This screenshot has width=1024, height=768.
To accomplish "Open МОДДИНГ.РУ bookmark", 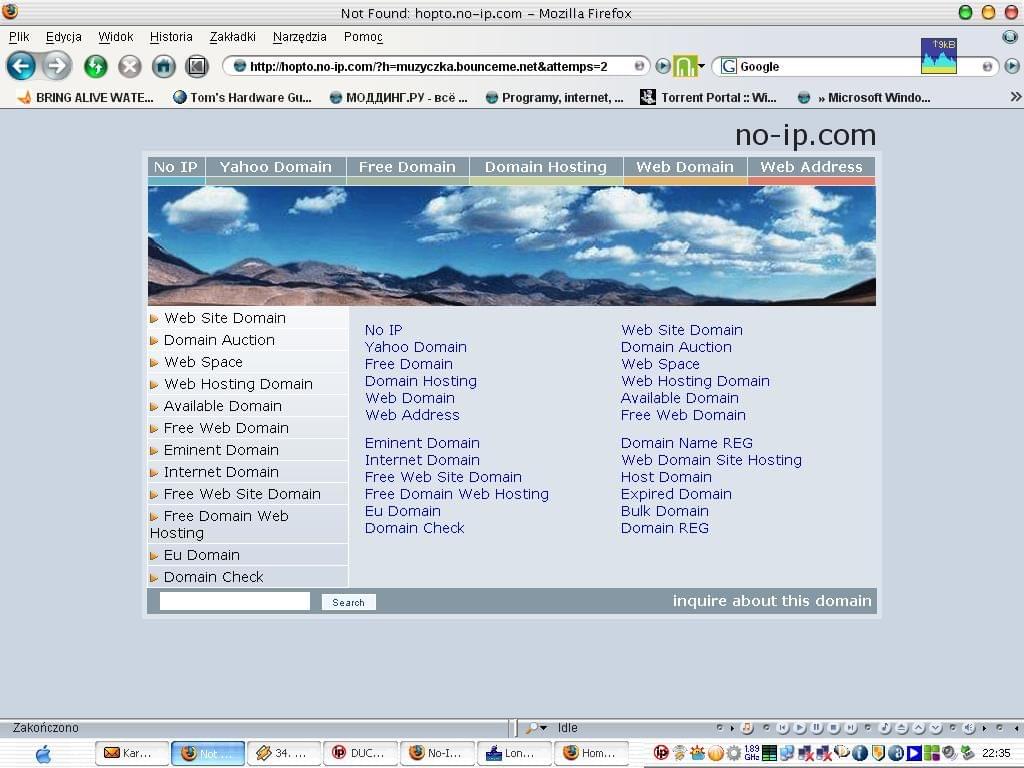I will [398, 97].
